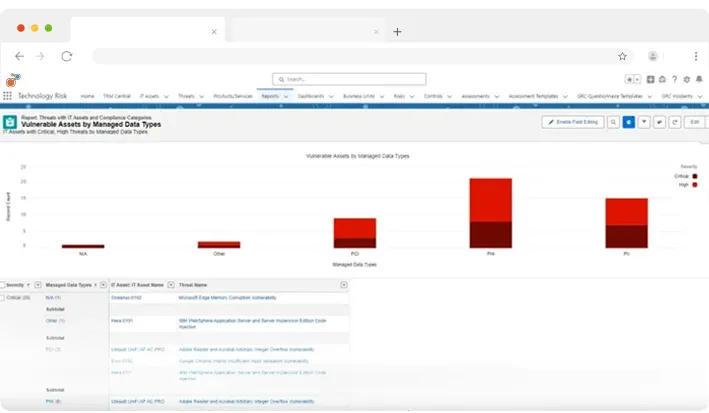Open the Assessment Templates tab
This screenshot has height=413, width=709.
coord(533,96)
